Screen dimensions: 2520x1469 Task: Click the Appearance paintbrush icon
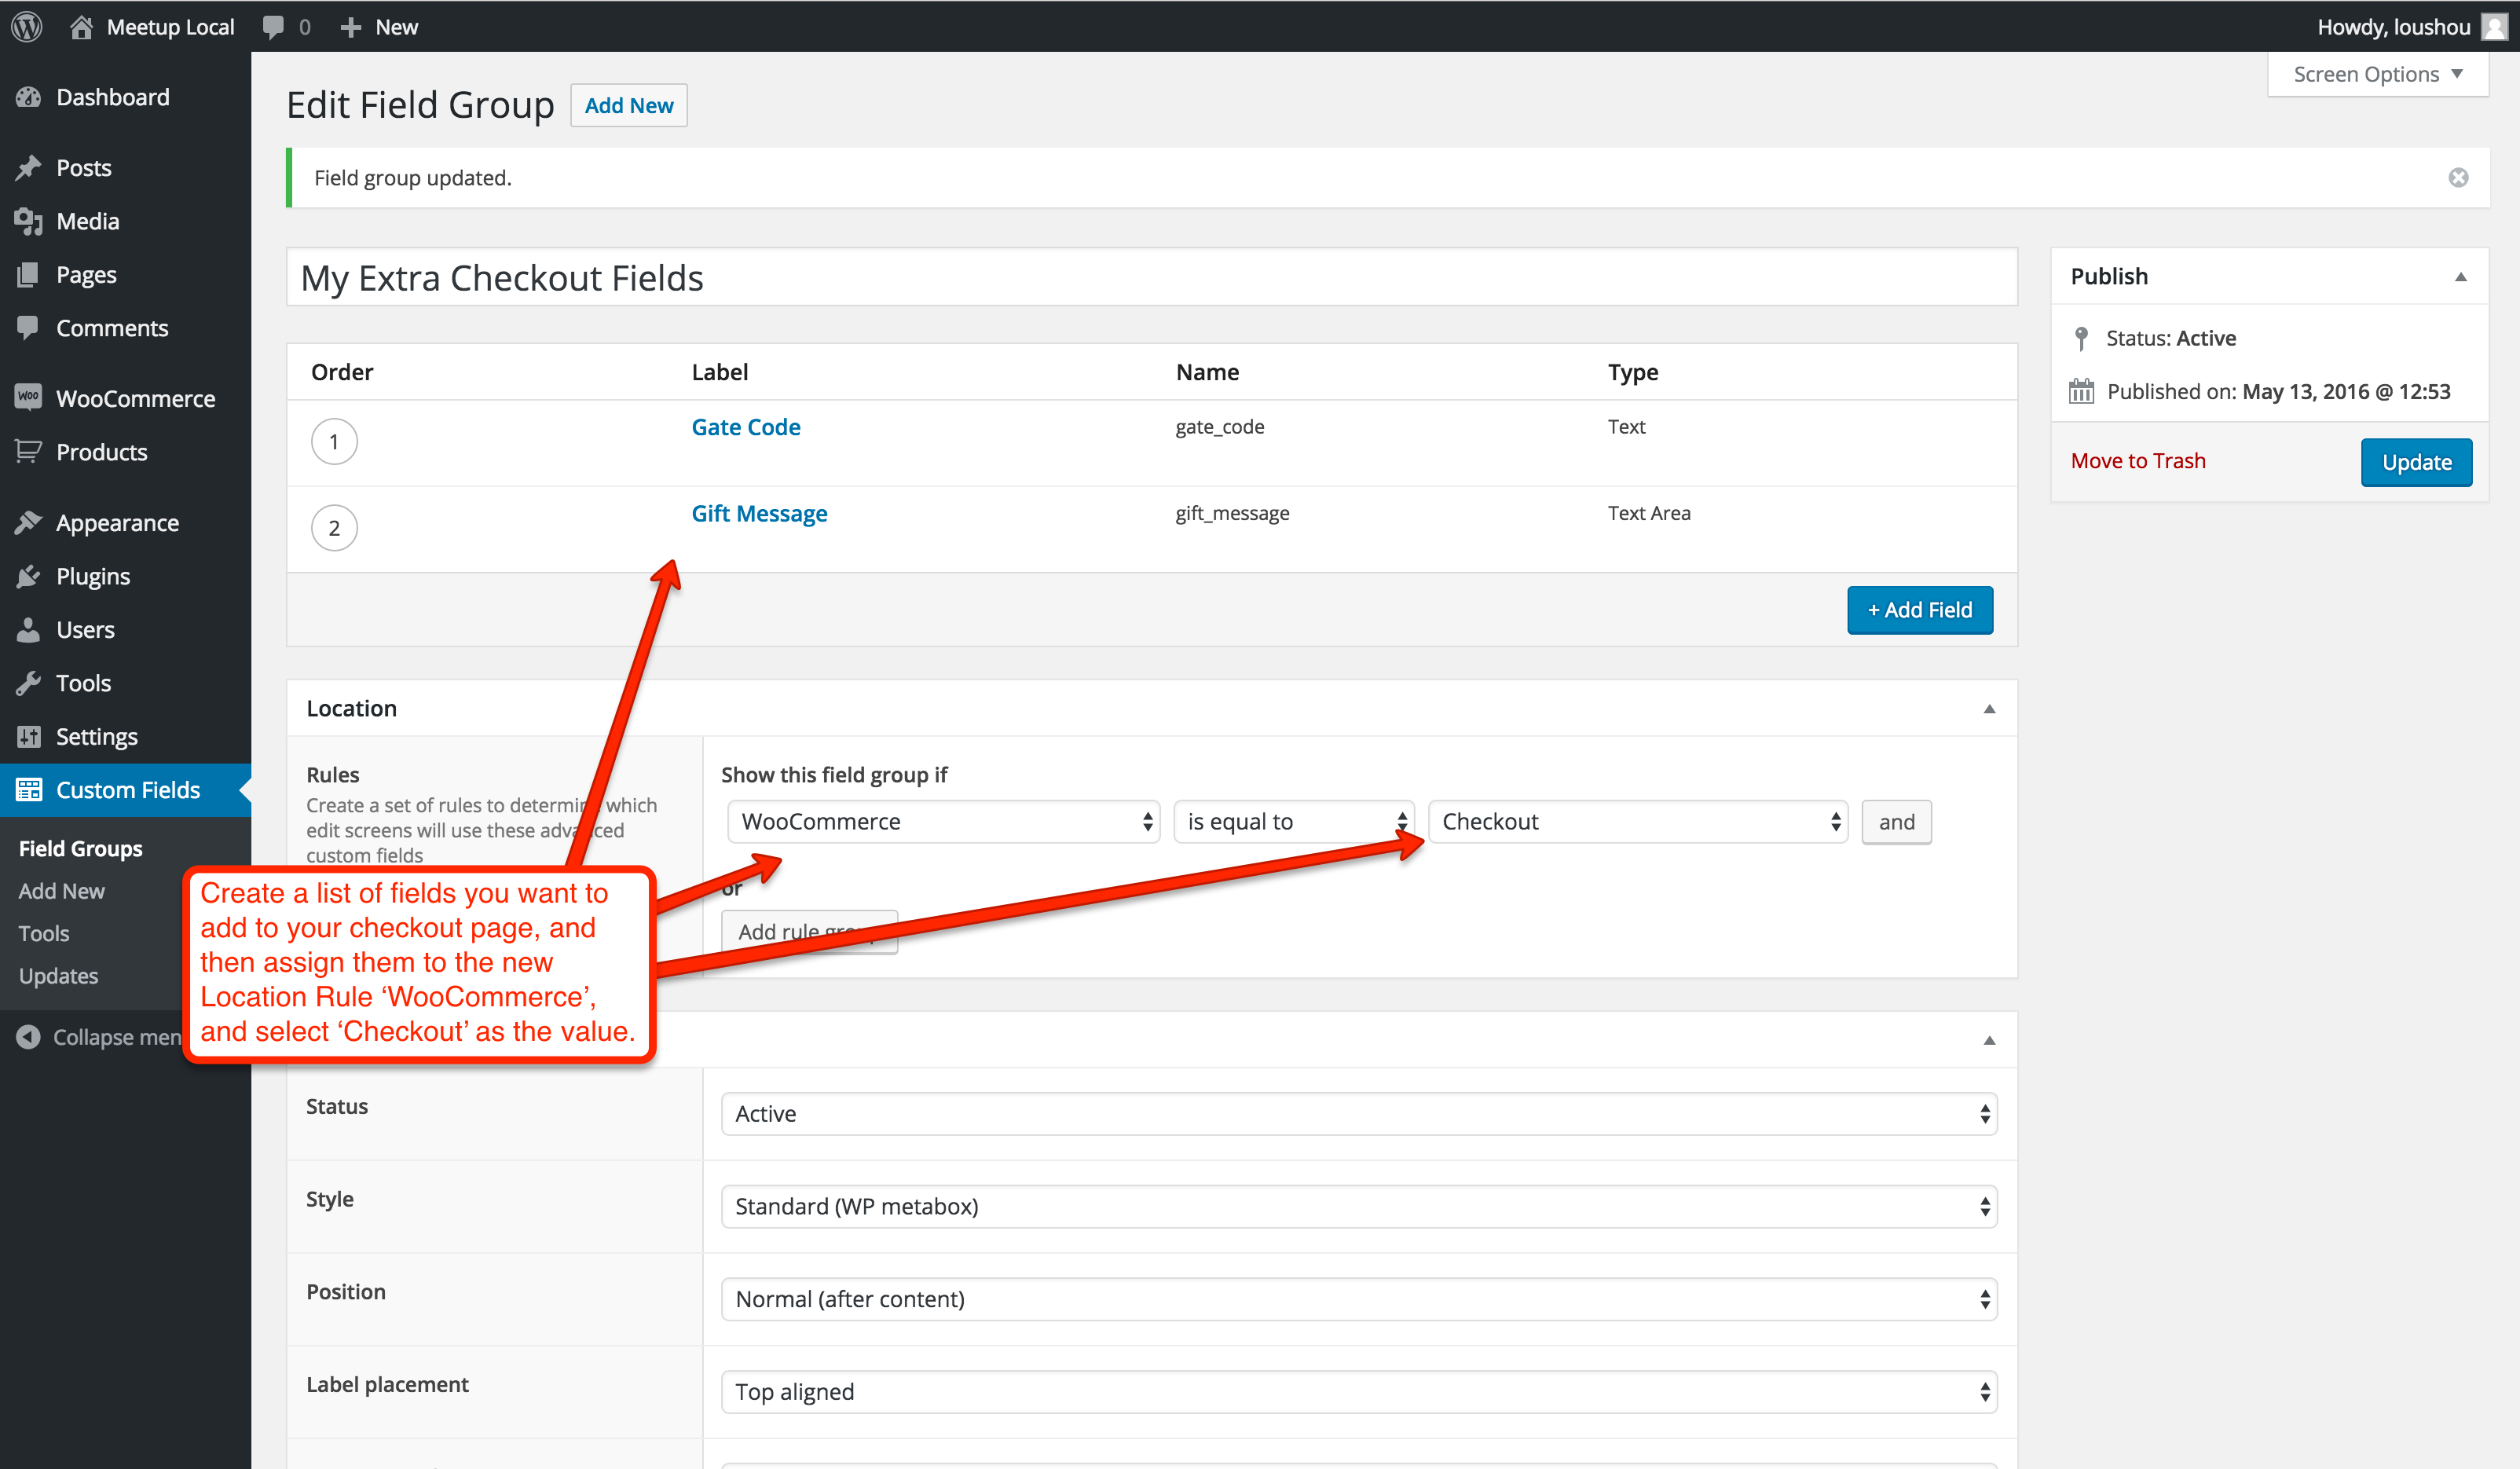[28, 522]
